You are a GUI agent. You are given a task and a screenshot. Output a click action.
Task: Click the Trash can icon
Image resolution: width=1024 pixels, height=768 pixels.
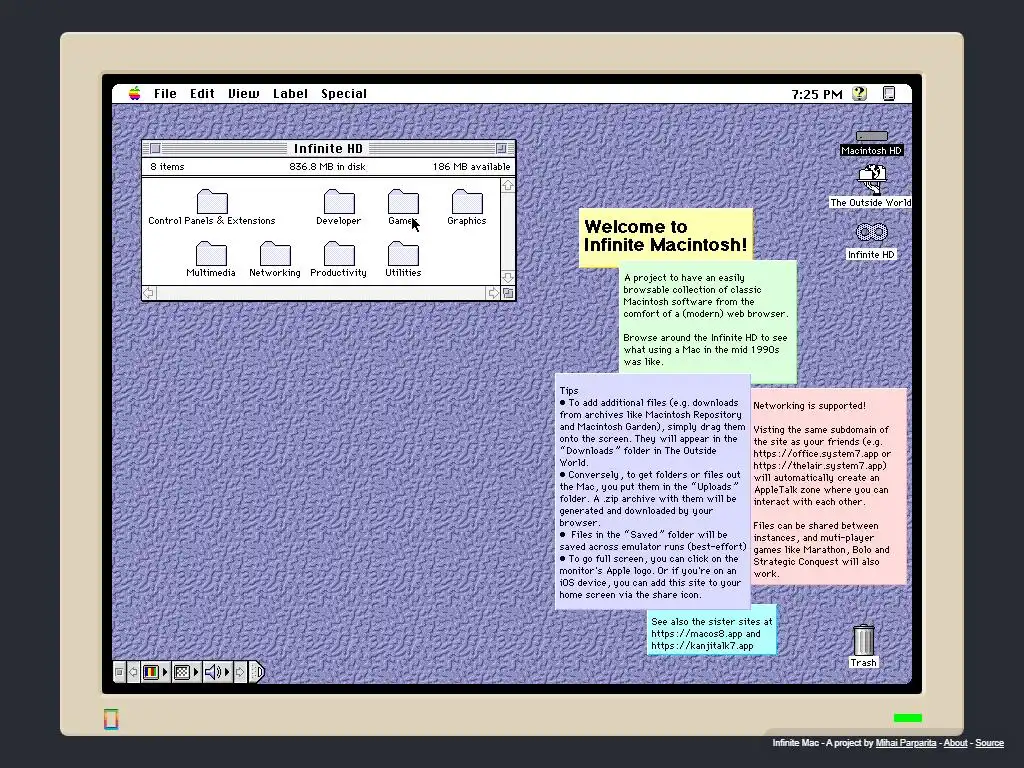click(863, 640)
